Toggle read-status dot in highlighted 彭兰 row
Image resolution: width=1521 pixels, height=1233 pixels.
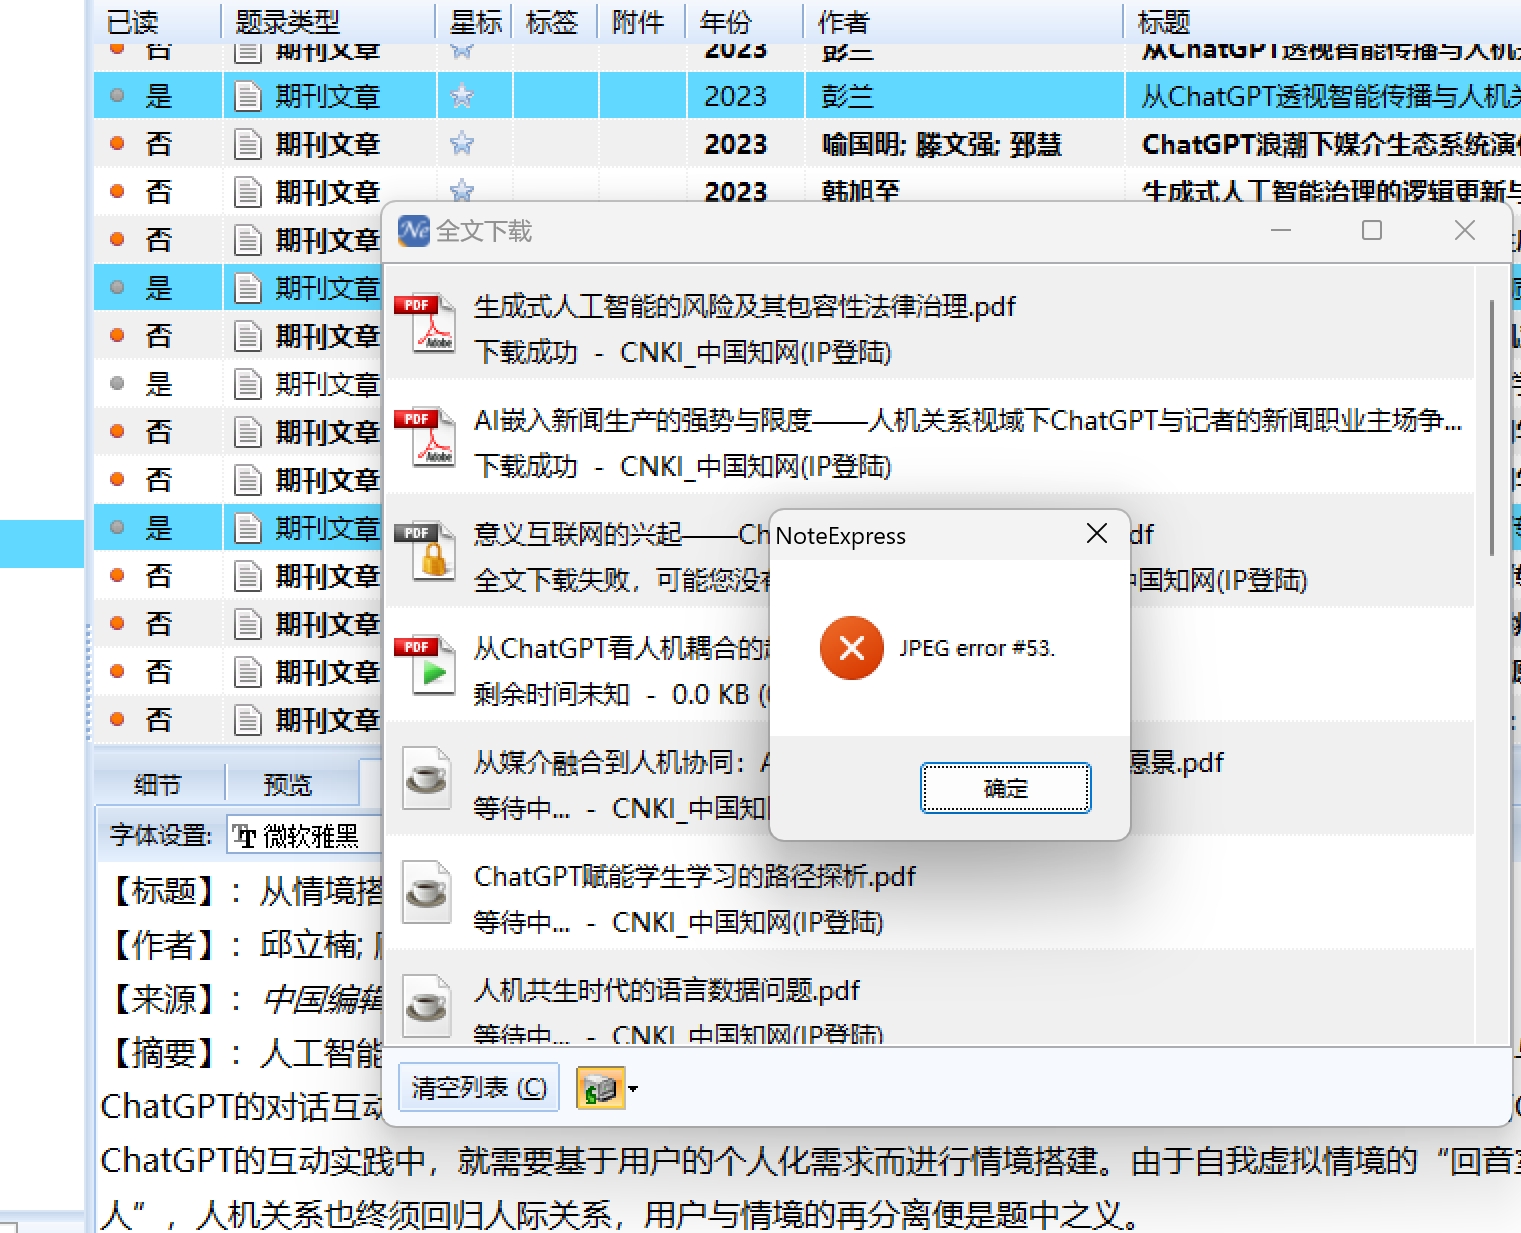pyautogui.click(x=117, y=96)
